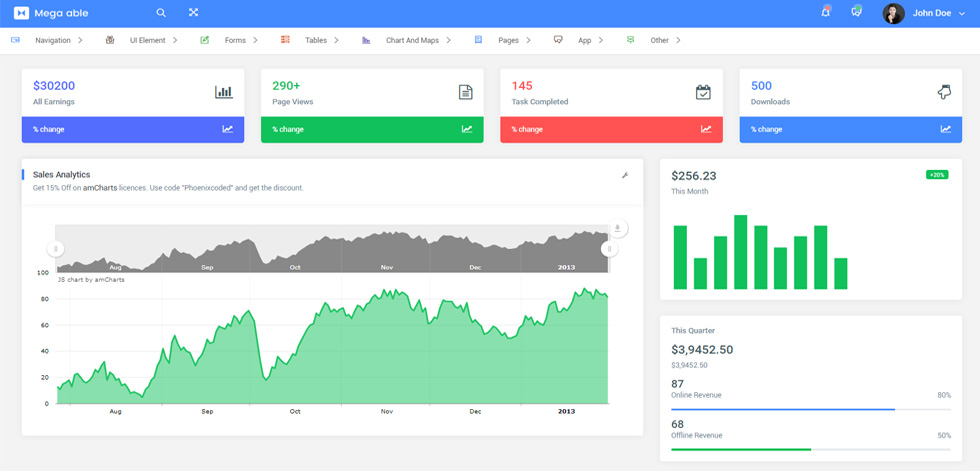This screenshot has width=980, height=471.
Task: Open the Sales Analytics wrench settings icon
Action: tap(624, 176)
